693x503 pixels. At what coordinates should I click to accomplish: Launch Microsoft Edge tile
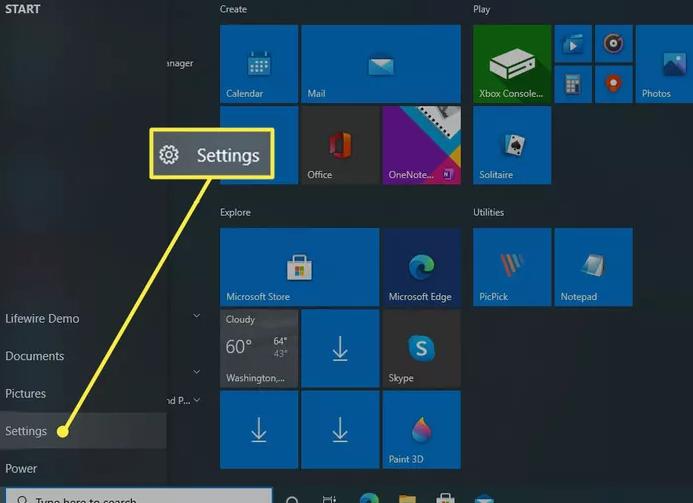pos(420,267)
